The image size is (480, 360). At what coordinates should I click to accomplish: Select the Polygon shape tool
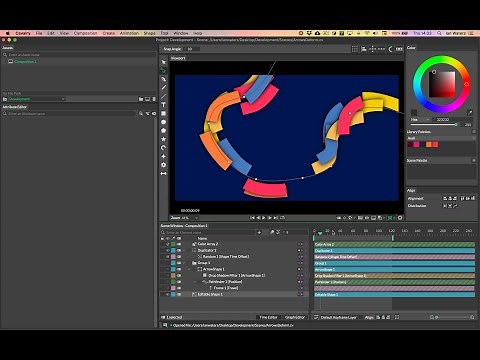coord(163,130)
